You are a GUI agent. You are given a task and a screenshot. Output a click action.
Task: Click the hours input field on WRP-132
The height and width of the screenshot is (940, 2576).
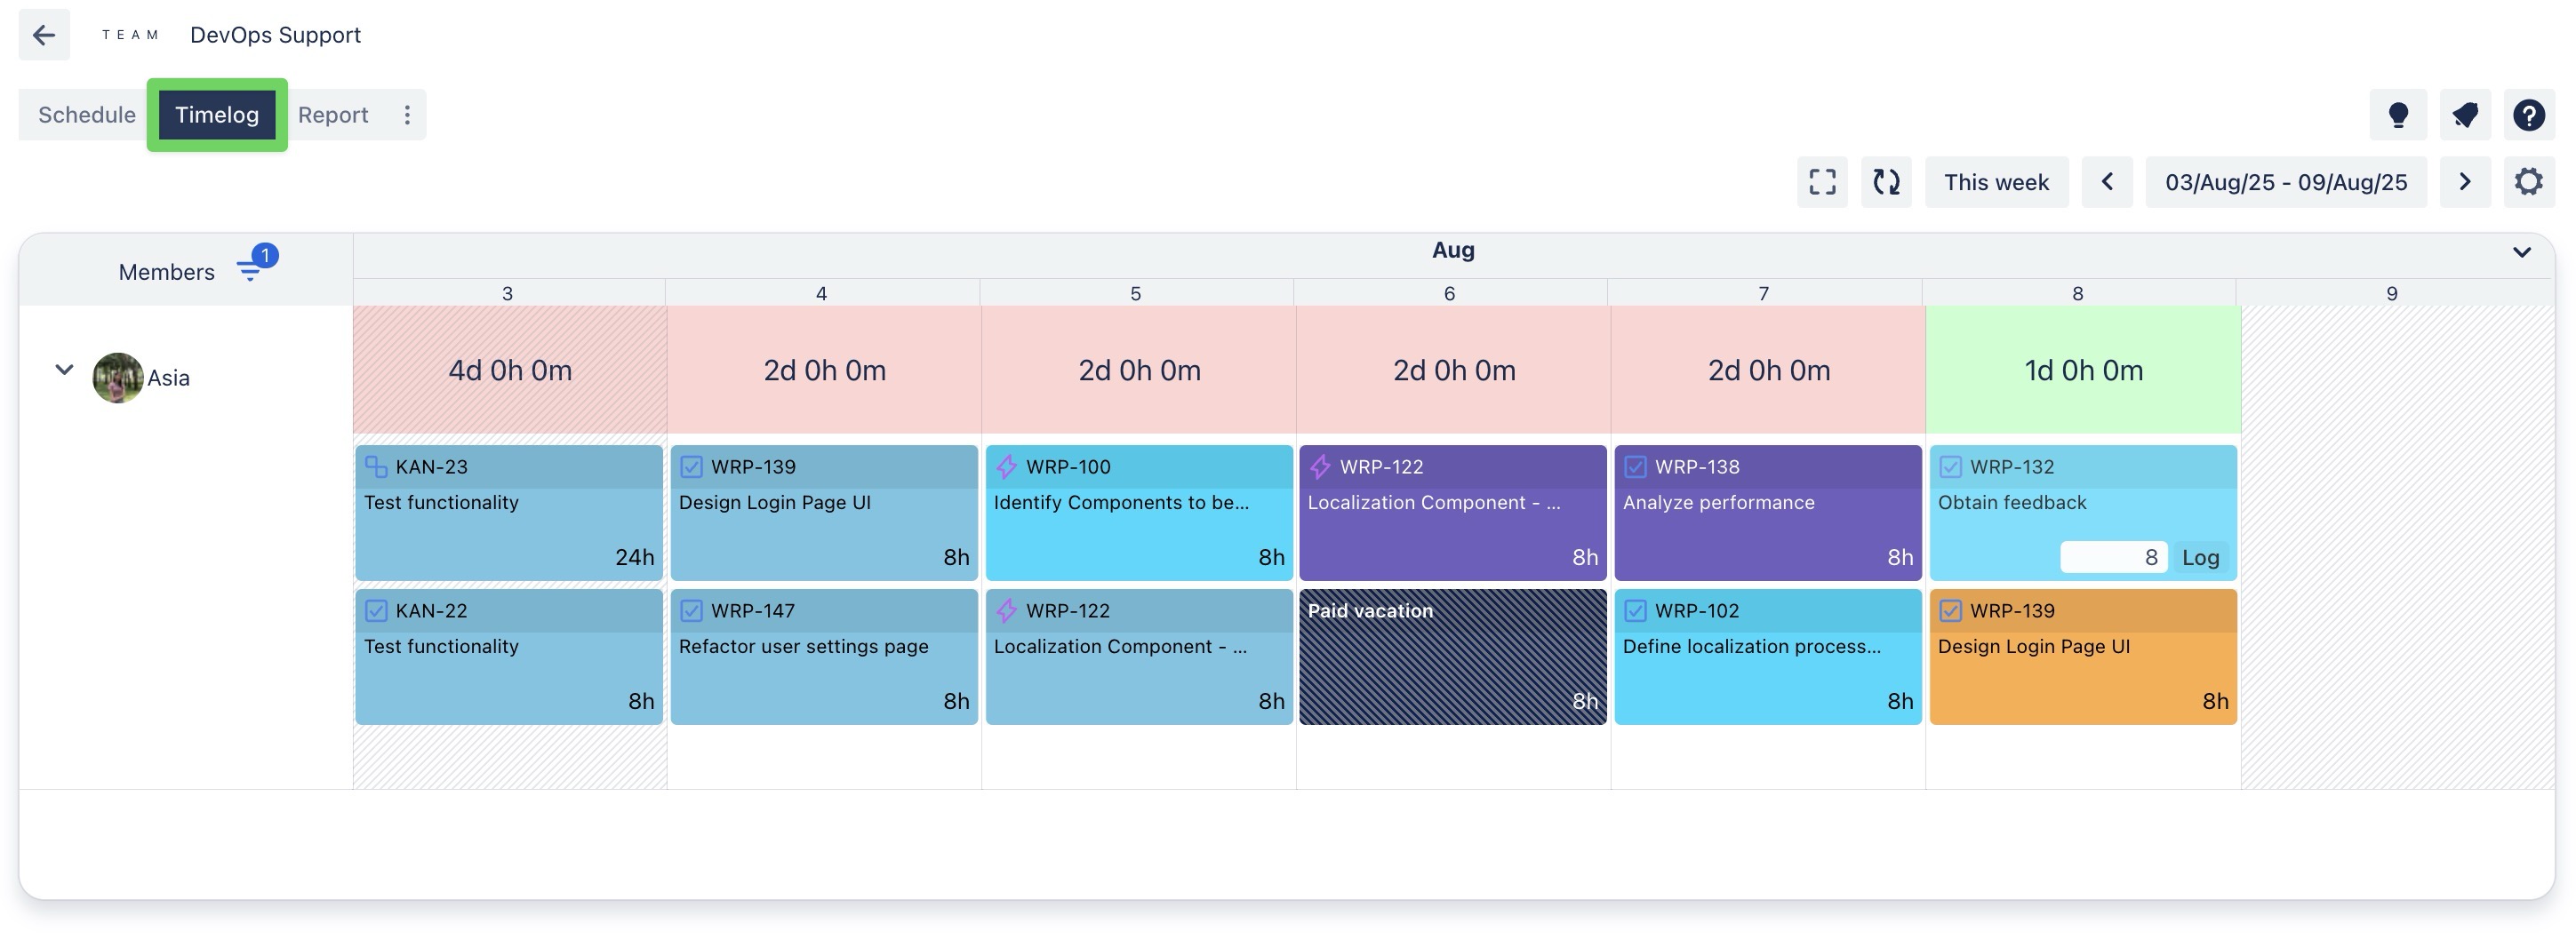click(x=2112, y=558)
